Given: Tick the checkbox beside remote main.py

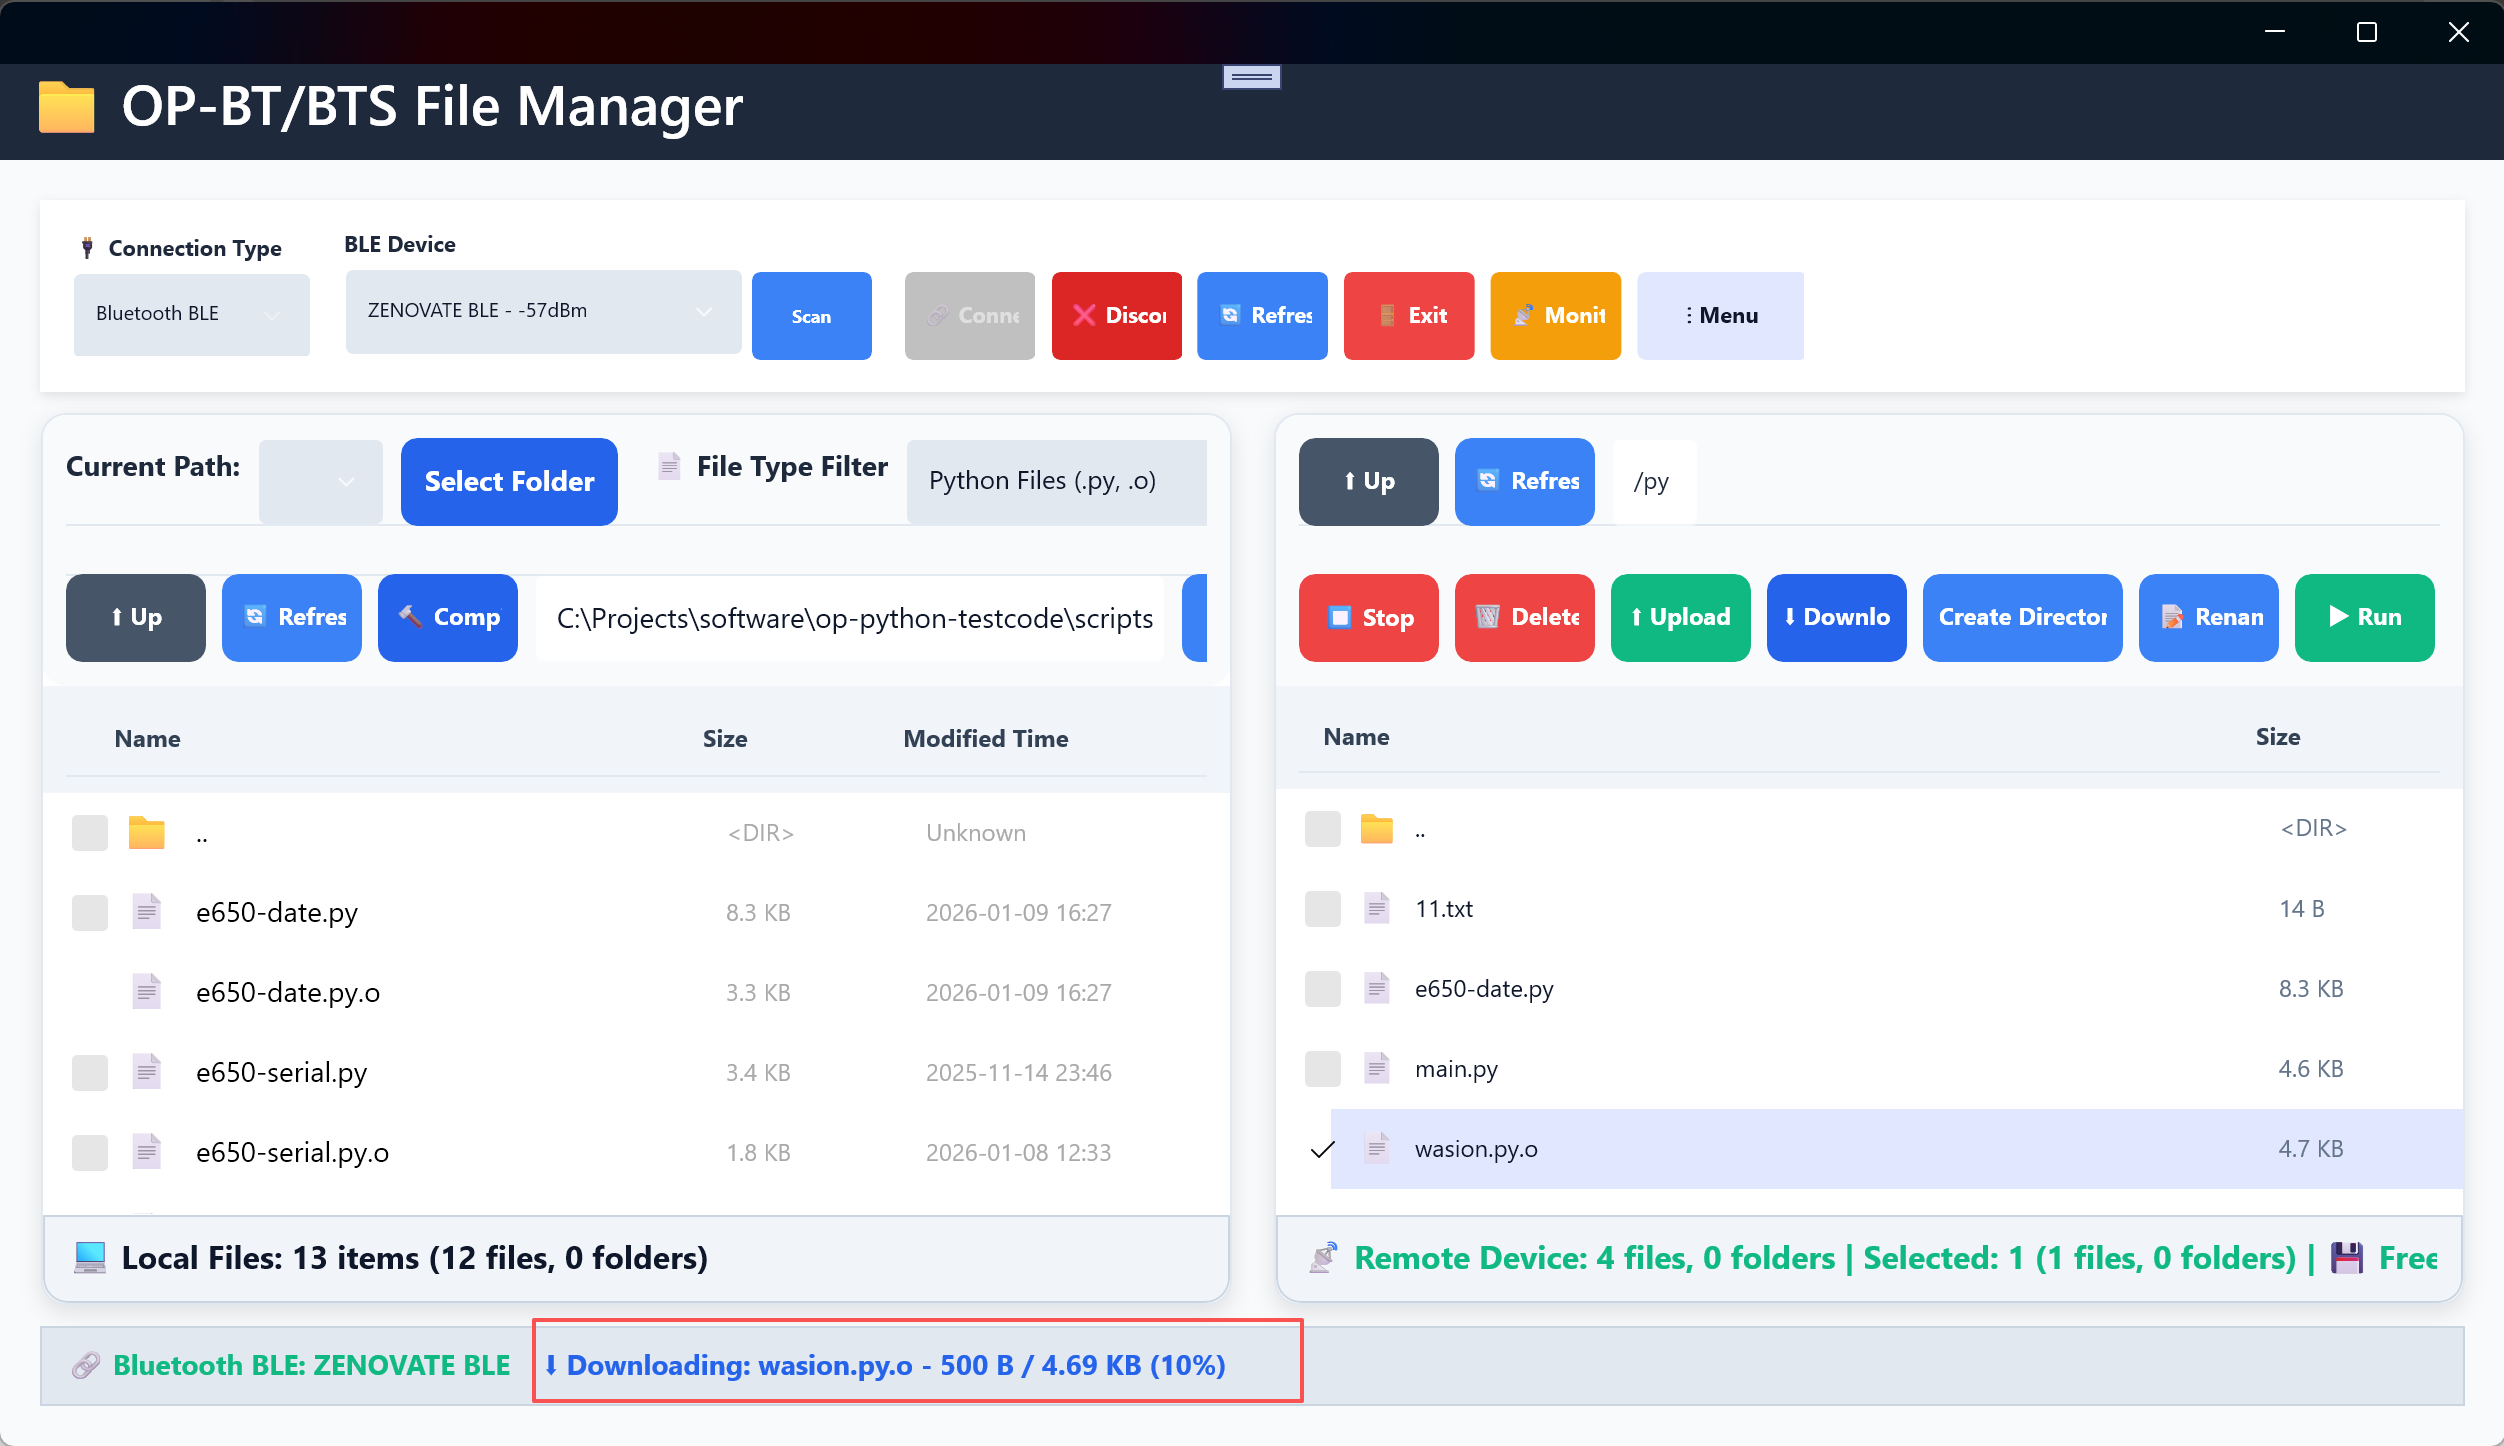Looking at the screenshot, I should [1322, 1068].
